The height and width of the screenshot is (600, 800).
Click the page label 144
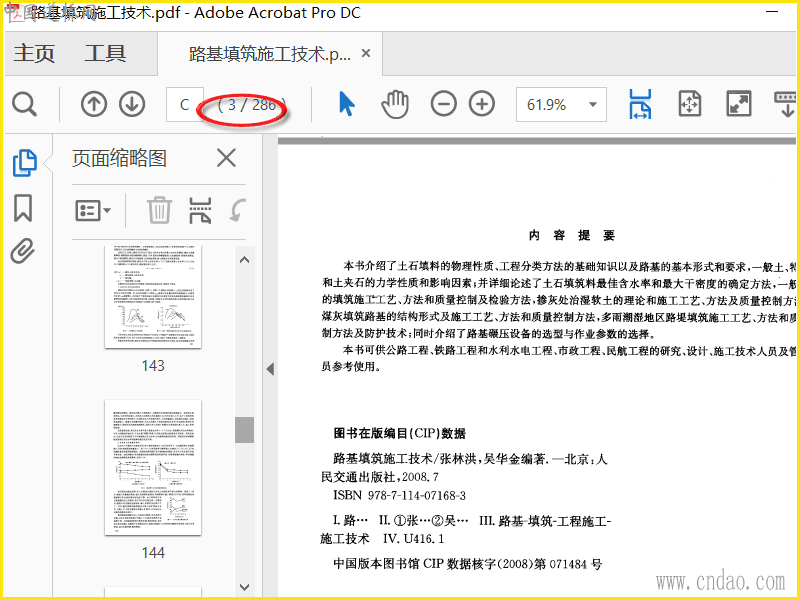coord(153,552)
